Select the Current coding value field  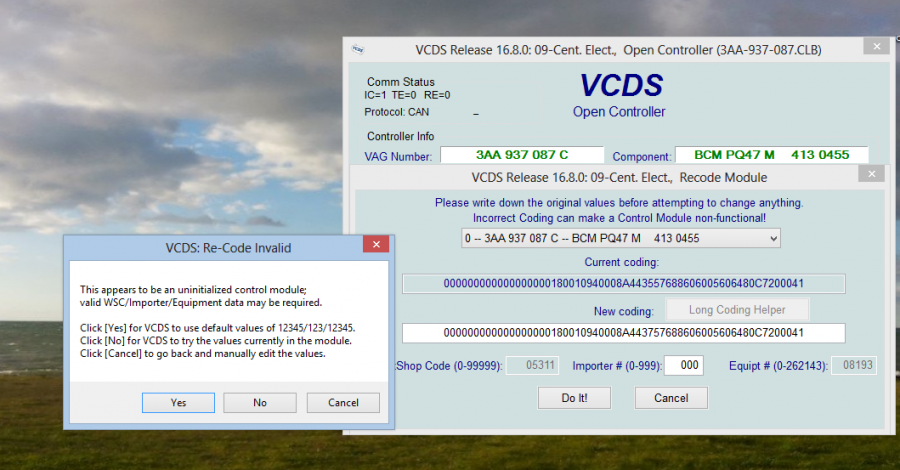click(623, 284)
